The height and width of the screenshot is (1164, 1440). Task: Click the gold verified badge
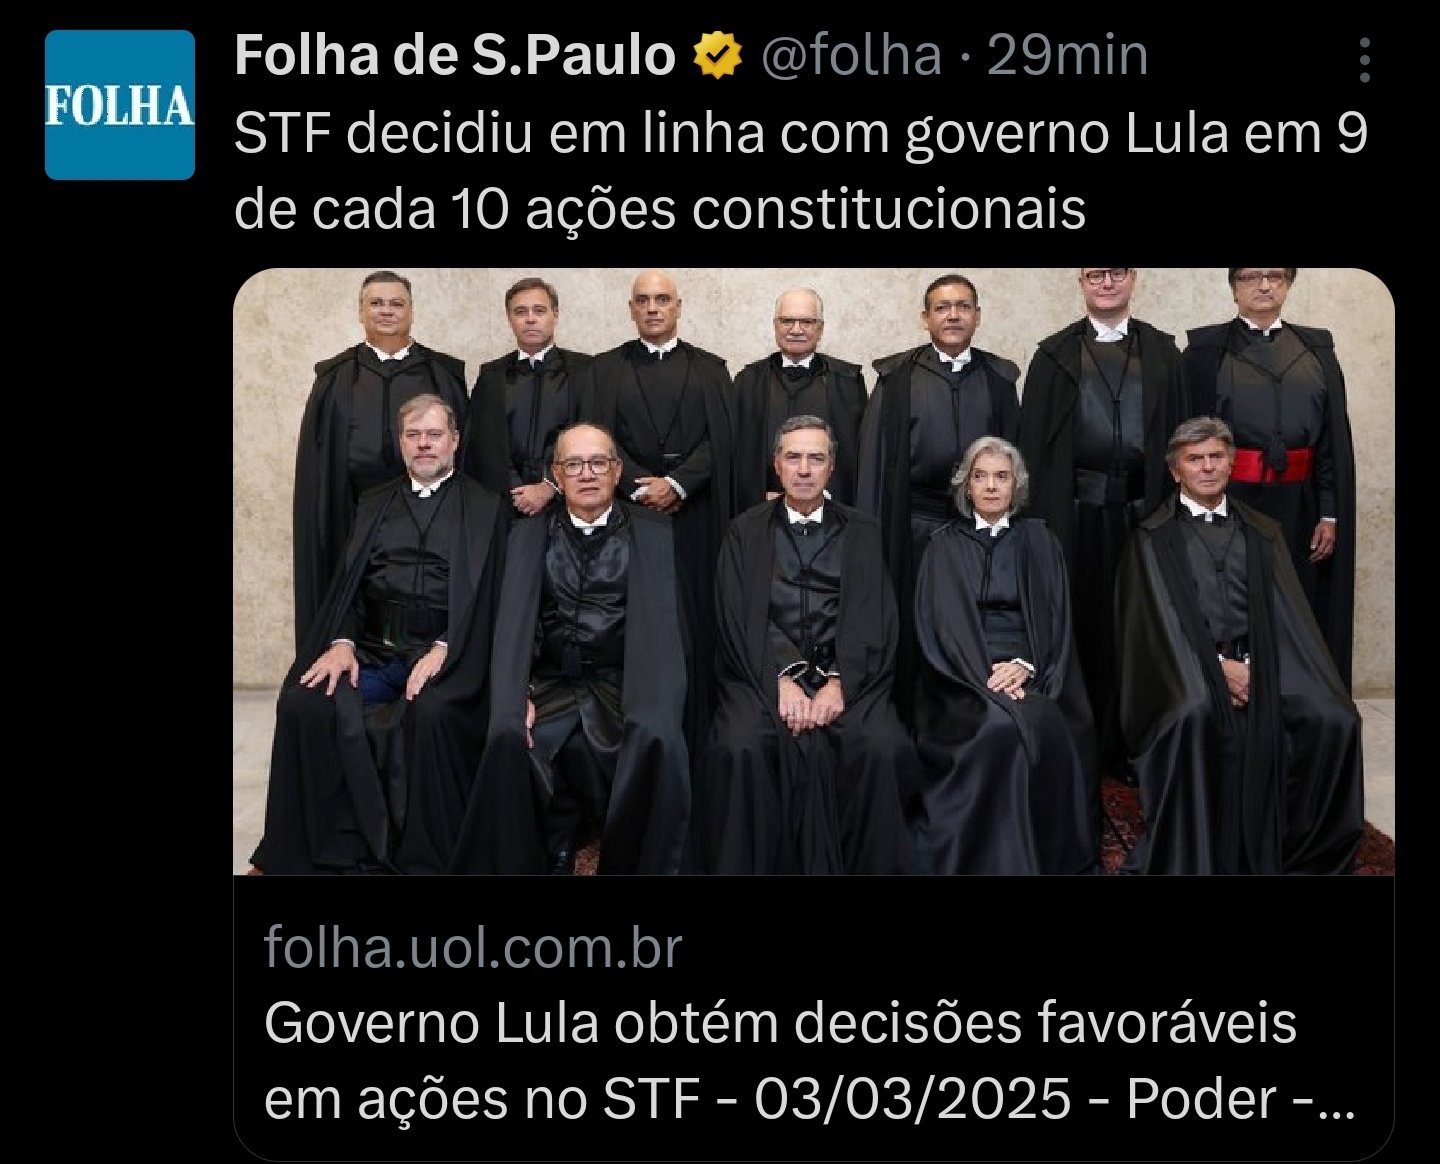718,56
